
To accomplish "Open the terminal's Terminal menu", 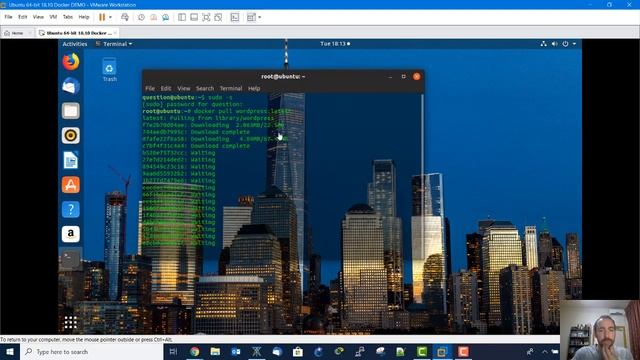I will tap(231, 88).
